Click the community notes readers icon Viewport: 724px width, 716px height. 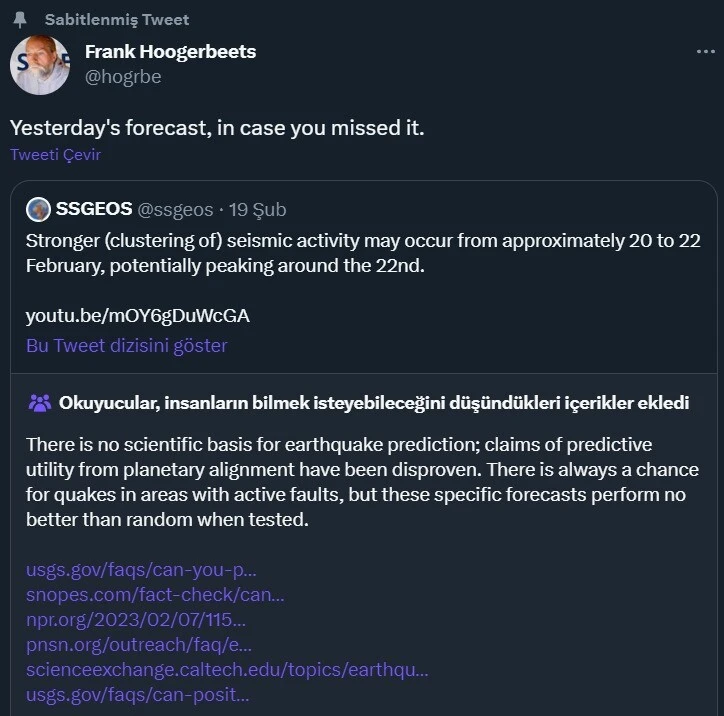pos(39,403)
